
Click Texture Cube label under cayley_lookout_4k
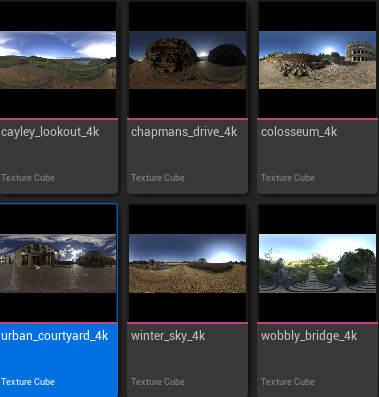28,178
